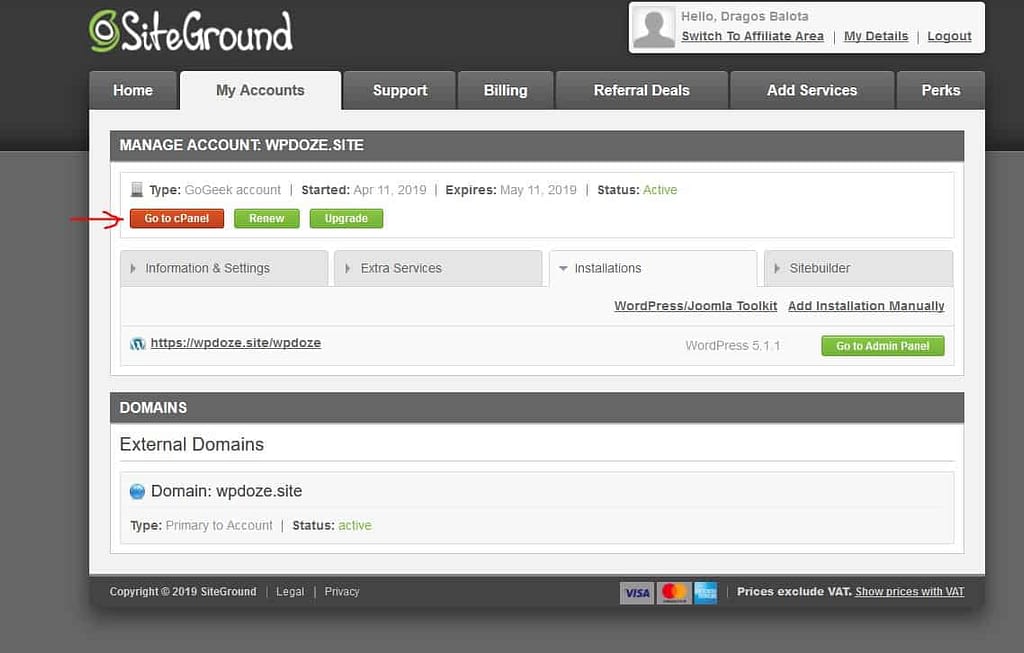The height and width of the screenshot is (653, 1024).
Task: Click the 'WordPress 5.1.1' version text
Action: click(x=733, y=345)
